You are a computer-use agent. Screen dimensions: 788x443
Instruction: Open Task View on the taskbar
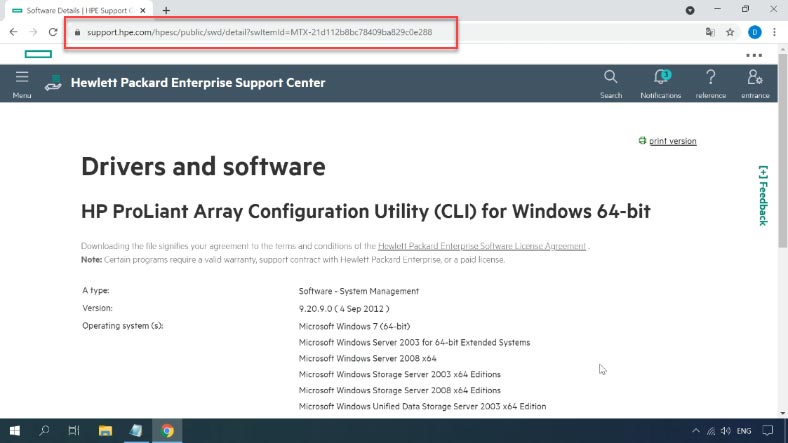click(x=74, y=430)
